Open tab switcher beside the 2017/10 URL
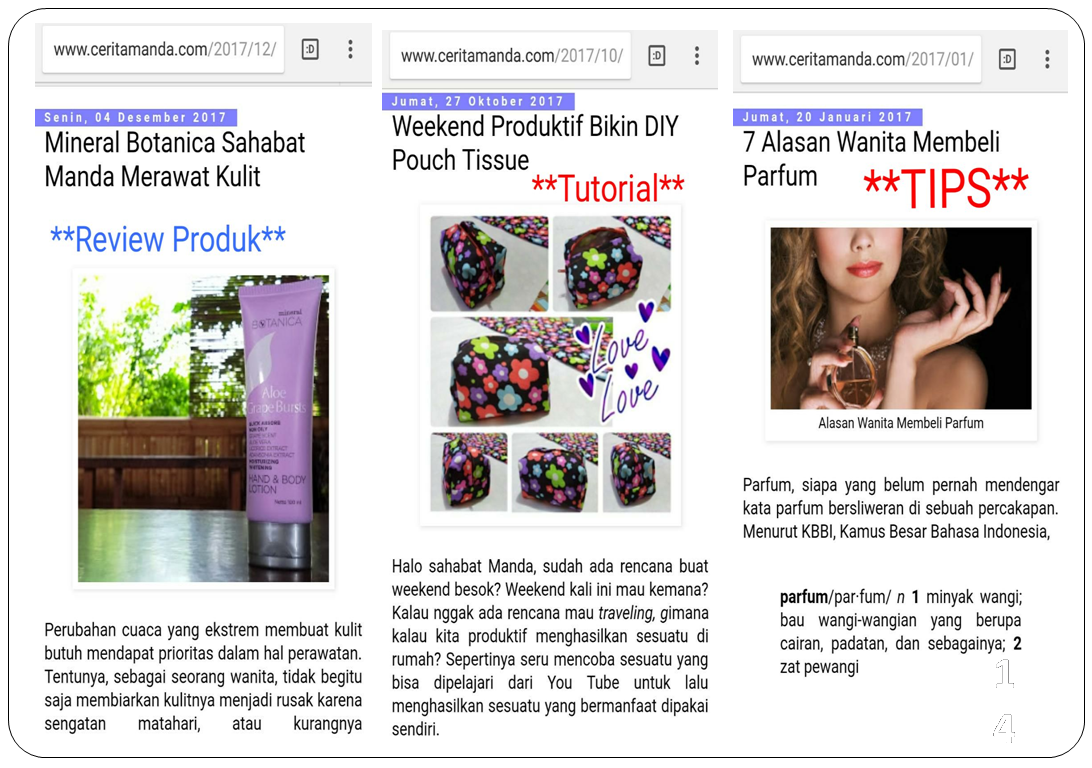 click(657, 55)
